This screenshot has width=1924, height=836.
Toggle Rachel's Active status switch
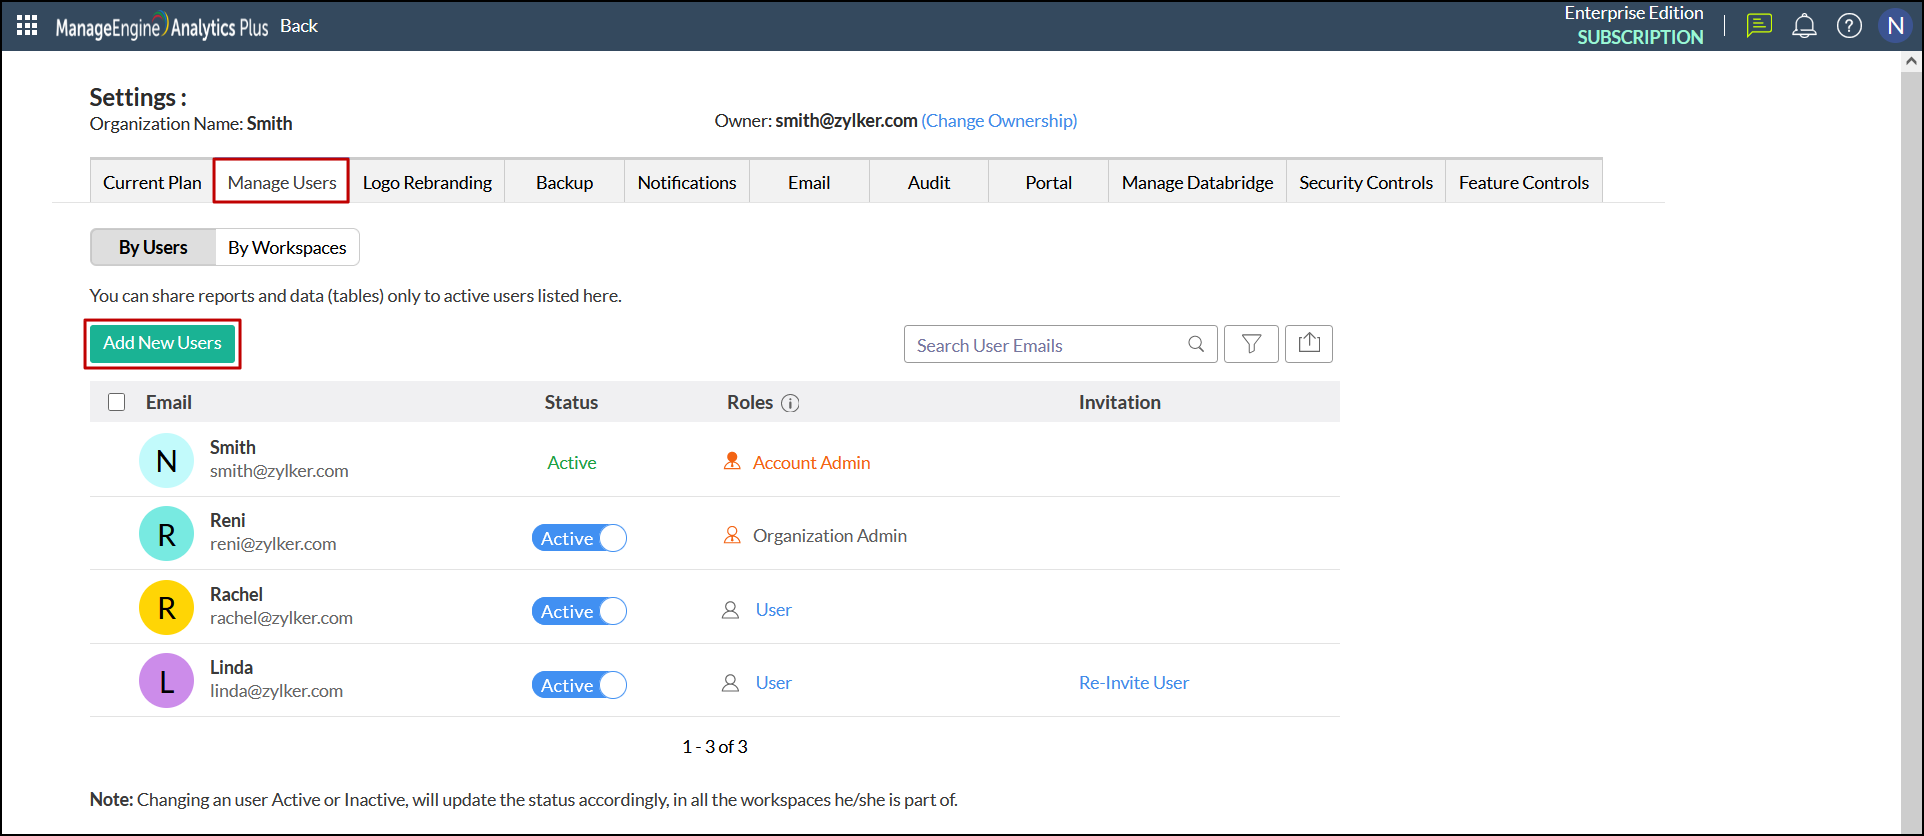579,611
